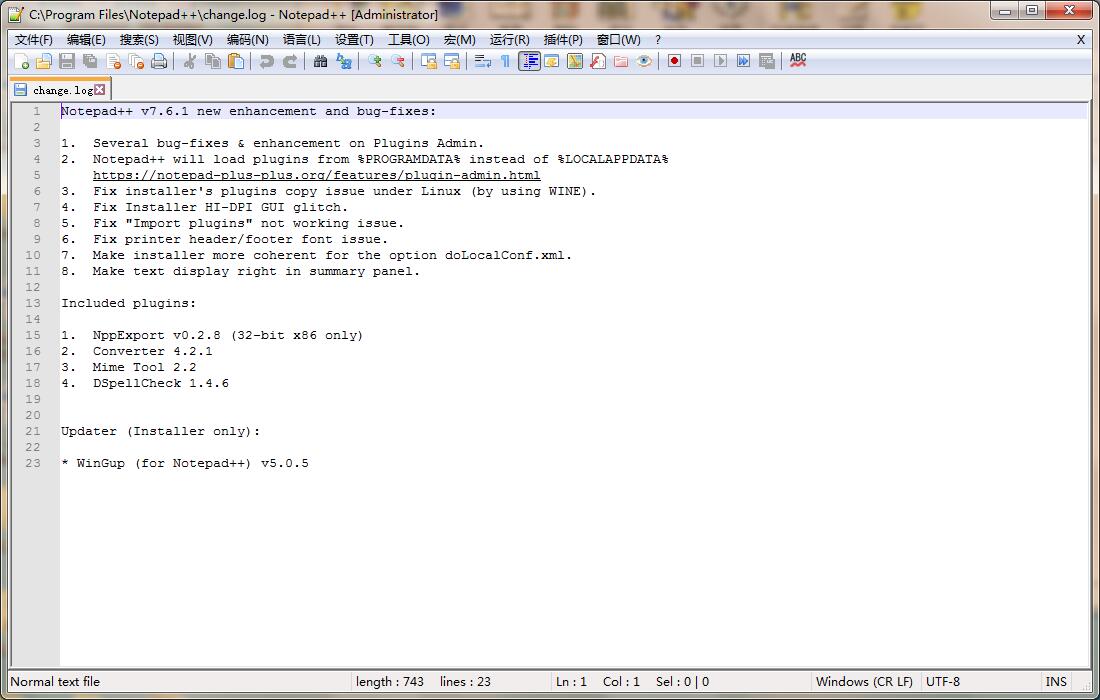
Task: Toggle show all characters pilcrow icon
Action: pos(506,62)
